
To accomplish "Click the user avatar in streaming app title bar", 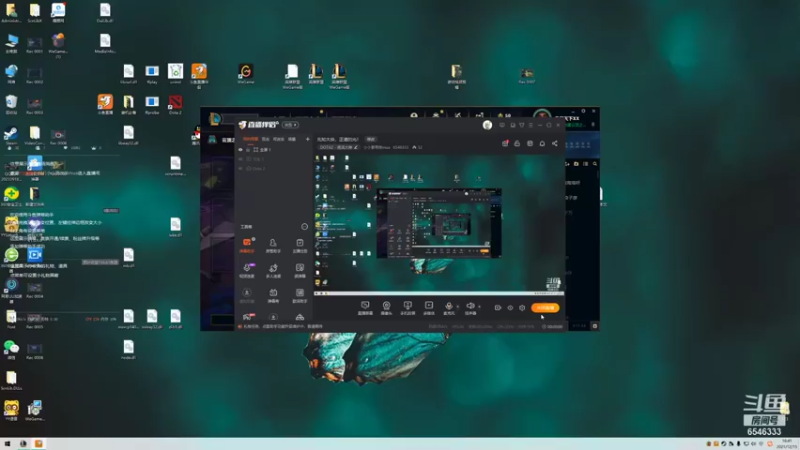I will coord(487,125).
